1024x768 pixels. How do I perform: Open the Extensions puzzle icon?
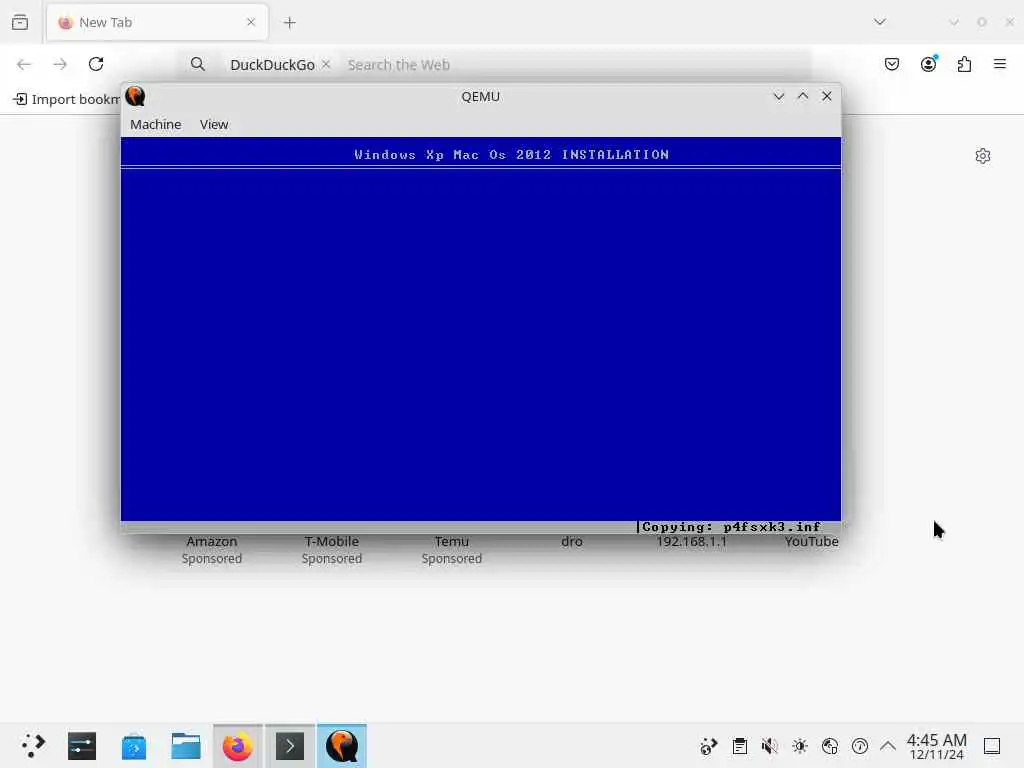point(965,64)
